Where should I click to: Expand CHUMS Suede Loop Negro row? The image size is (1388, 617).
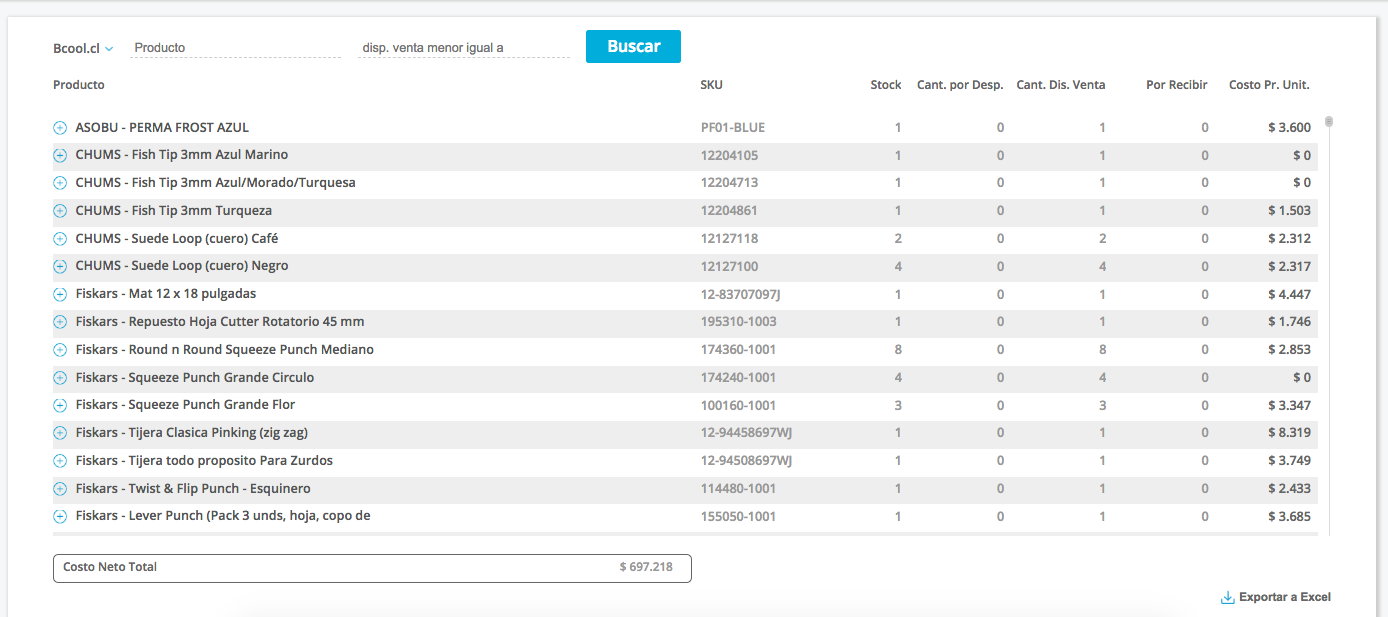coord(59,266)
